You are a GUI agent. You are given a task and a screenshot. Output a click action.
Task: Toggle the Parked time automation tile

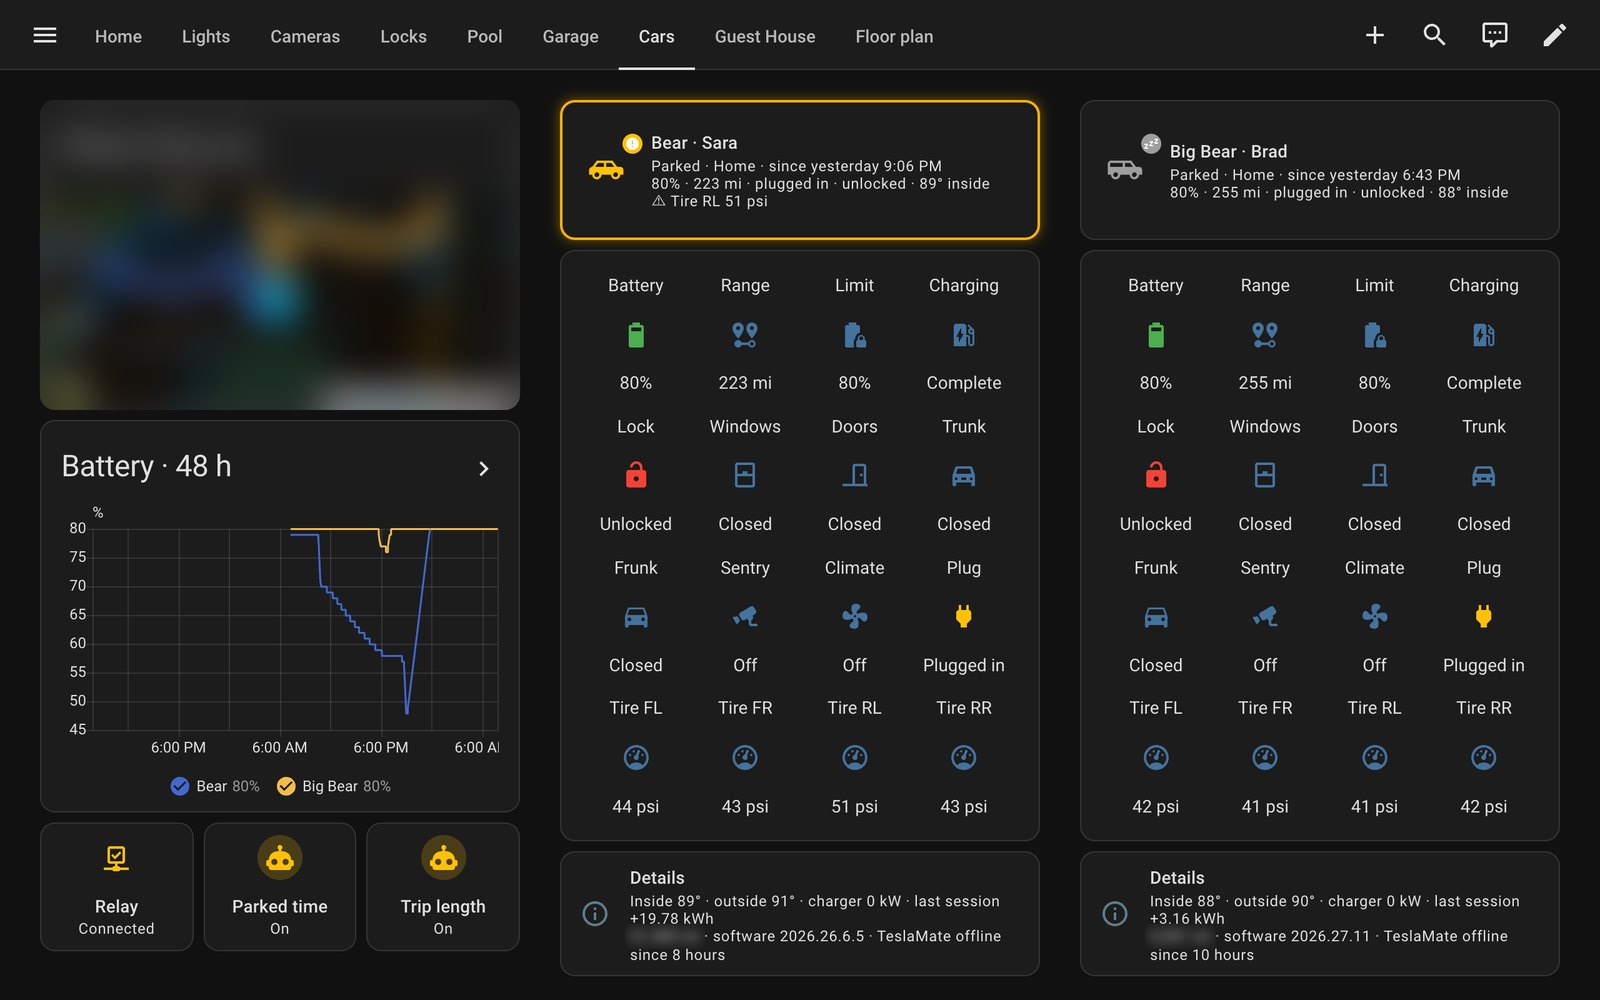280,886
